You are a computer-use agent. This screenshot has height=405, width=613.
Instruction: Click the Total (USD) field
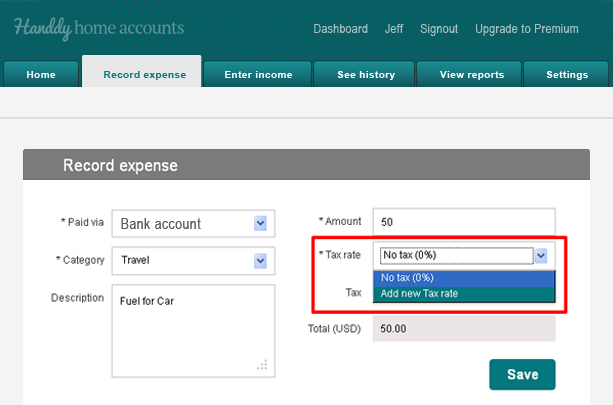click(x=464, y=329)
